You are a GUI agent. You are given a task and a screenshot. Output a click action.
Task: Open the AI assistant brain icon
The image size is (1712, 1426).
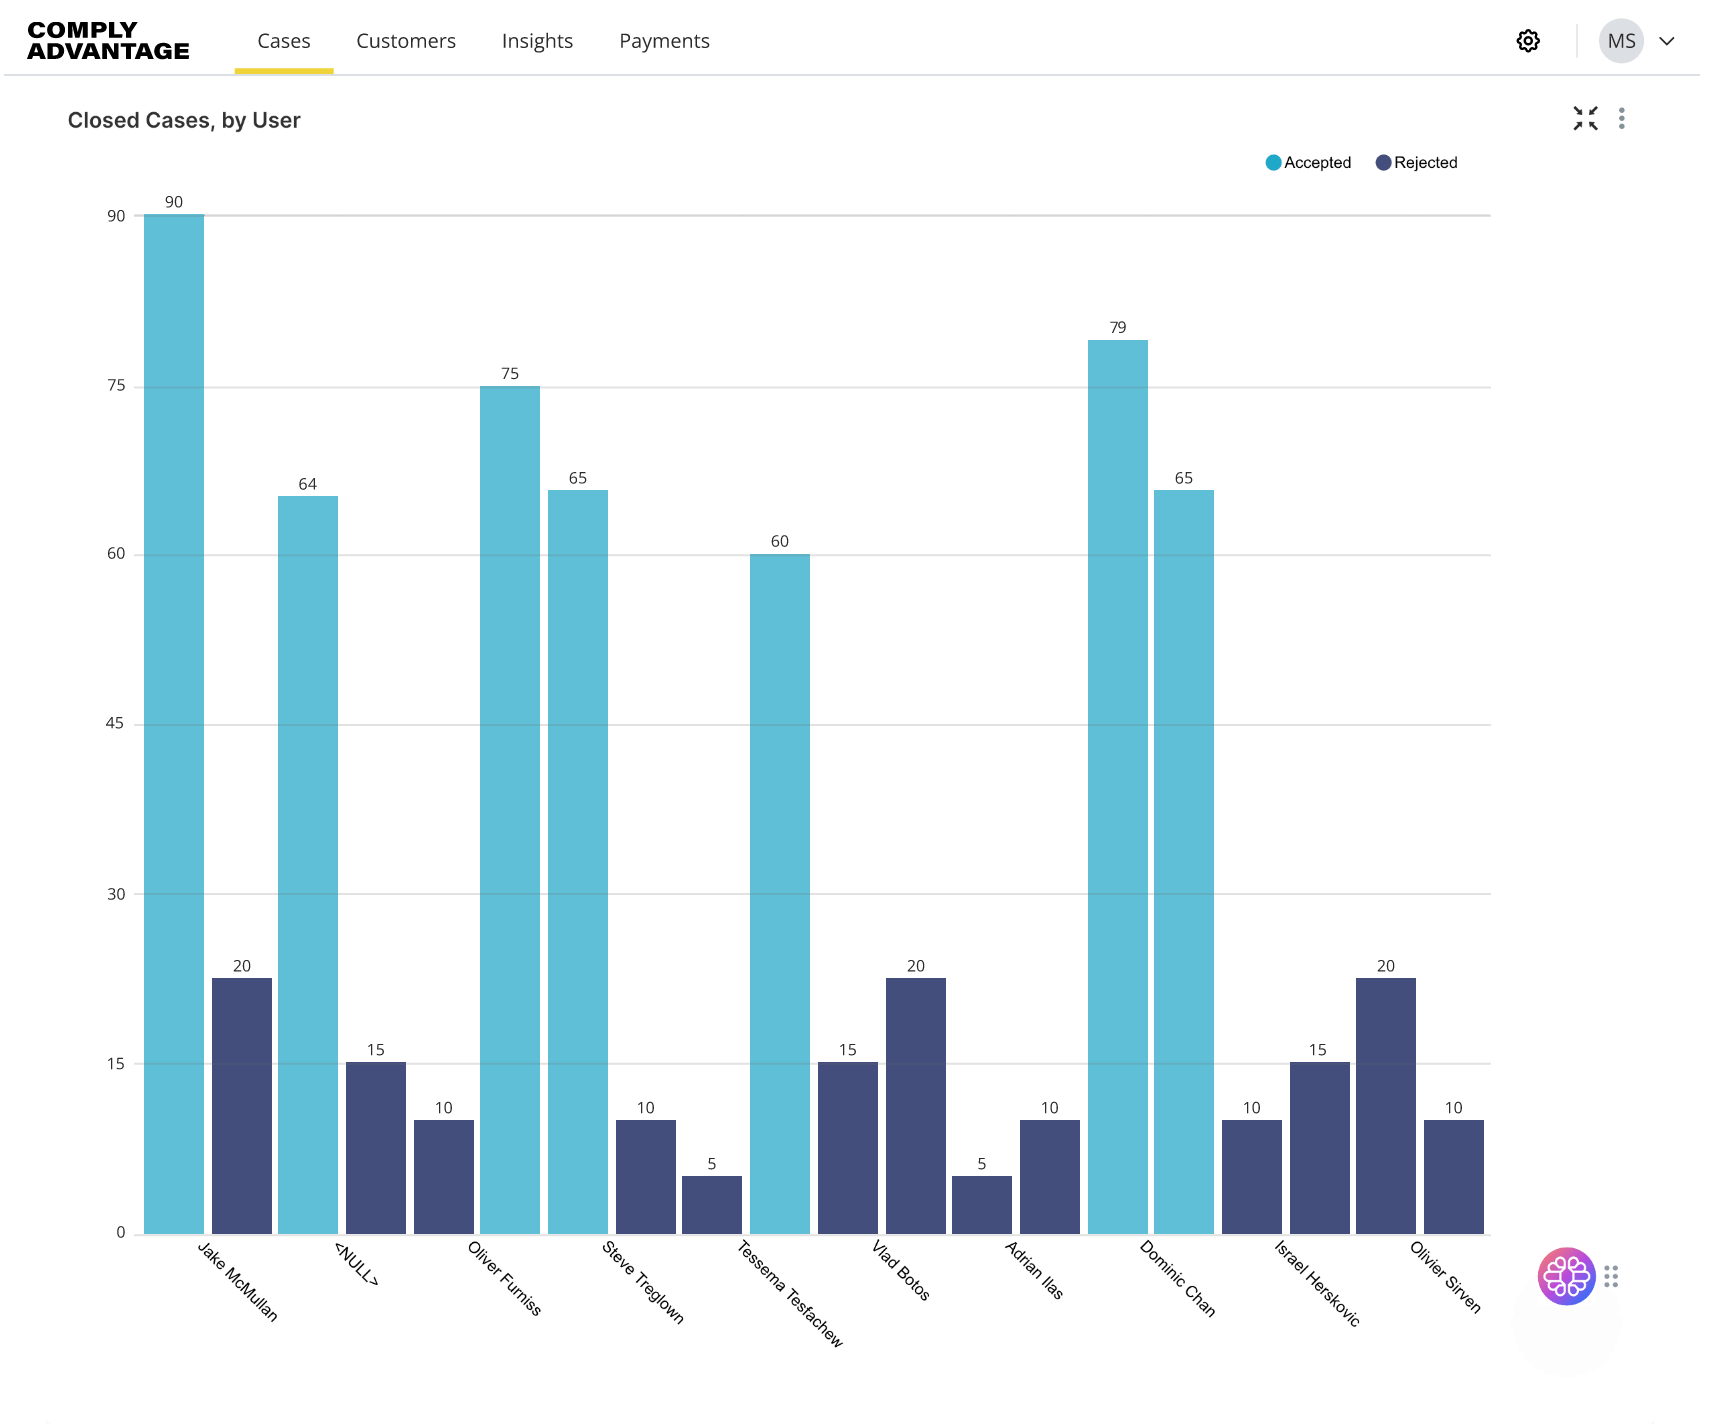[x=1566, y=1276]
